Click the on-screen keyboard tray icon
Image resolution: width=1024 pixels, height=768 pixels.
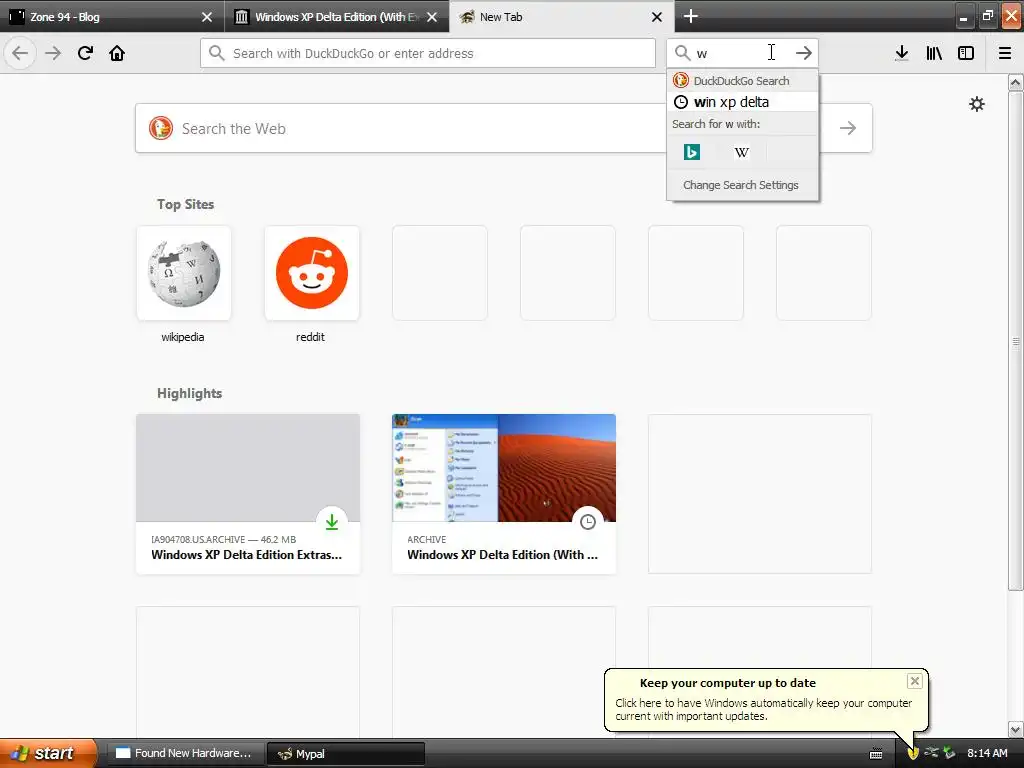[876, 754]
